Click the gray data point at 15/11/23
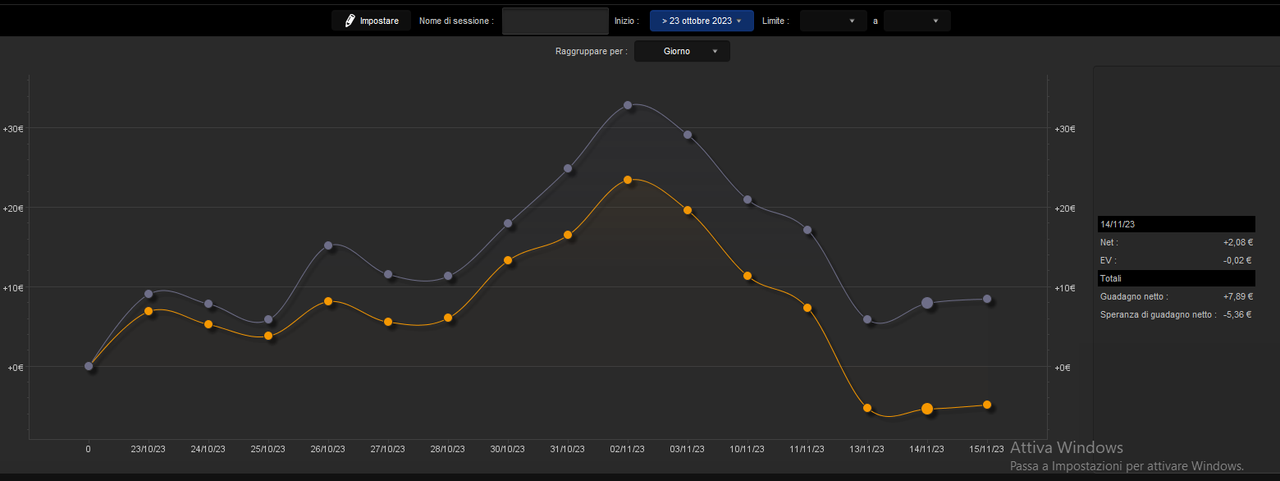The image size is (1280, 481). coord(987,299)
